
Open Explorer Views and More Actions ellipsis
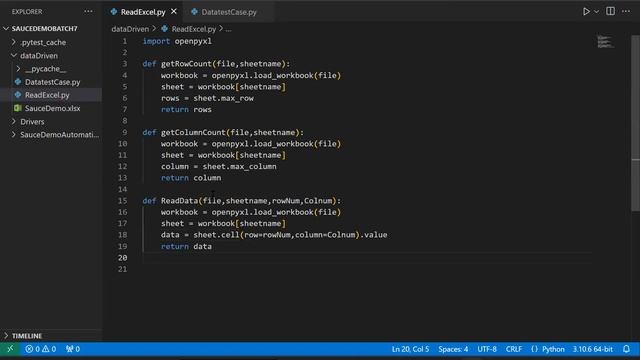[88, 11]
